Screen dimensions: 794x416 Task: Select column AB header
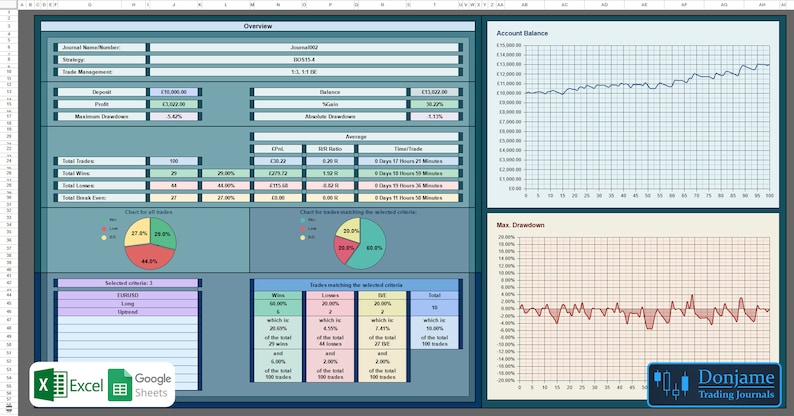pyautogui.click(x=525, y=5)
